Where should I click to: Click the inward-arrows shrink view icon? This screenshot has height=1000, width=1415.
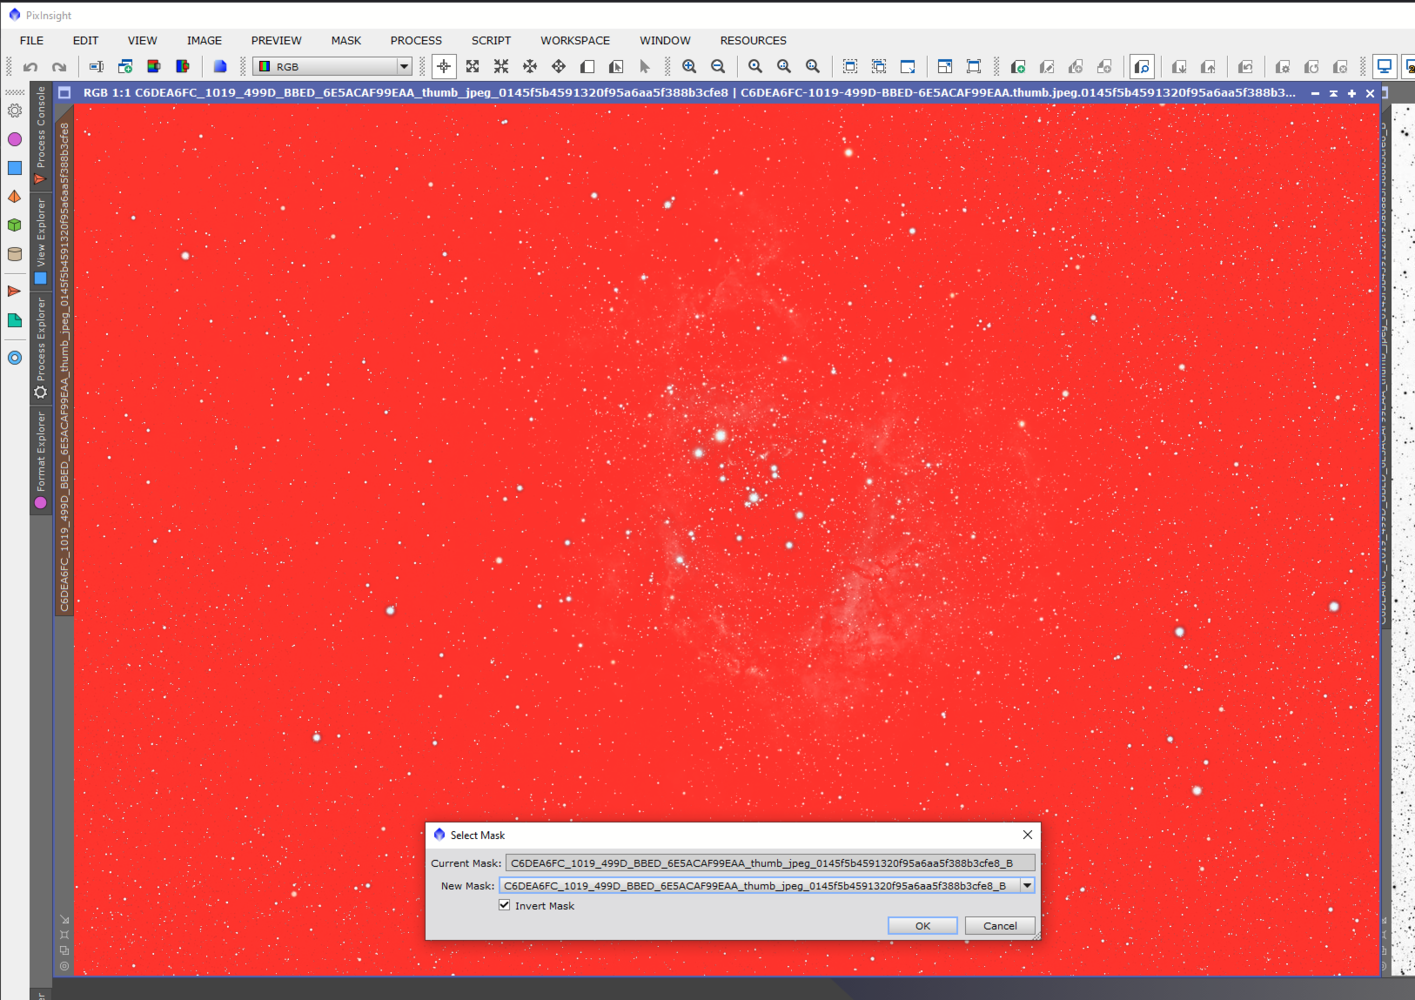(x=501, y=67)
